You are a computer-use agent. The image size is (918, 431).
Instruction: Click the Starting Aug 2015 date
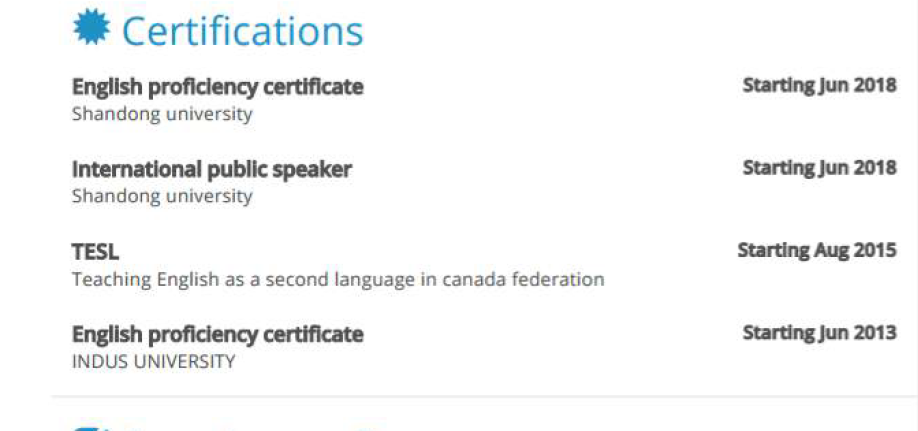point(816,250)
